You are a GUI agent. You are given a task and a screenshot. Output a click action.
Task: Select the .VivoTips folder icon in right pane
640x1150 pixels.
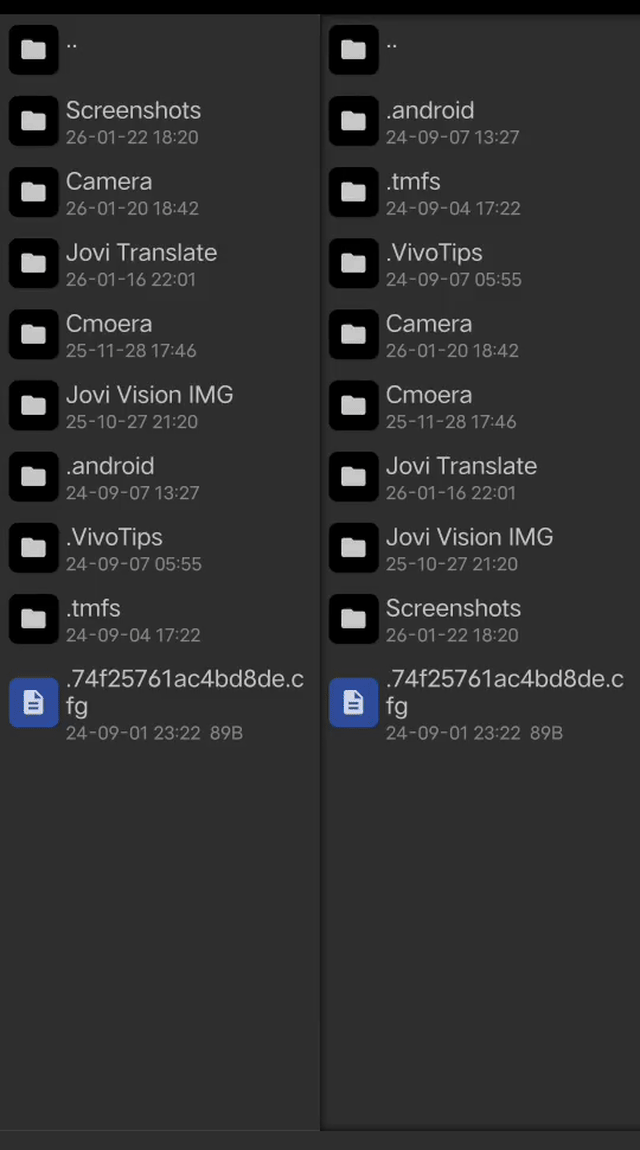click(353, 263)
